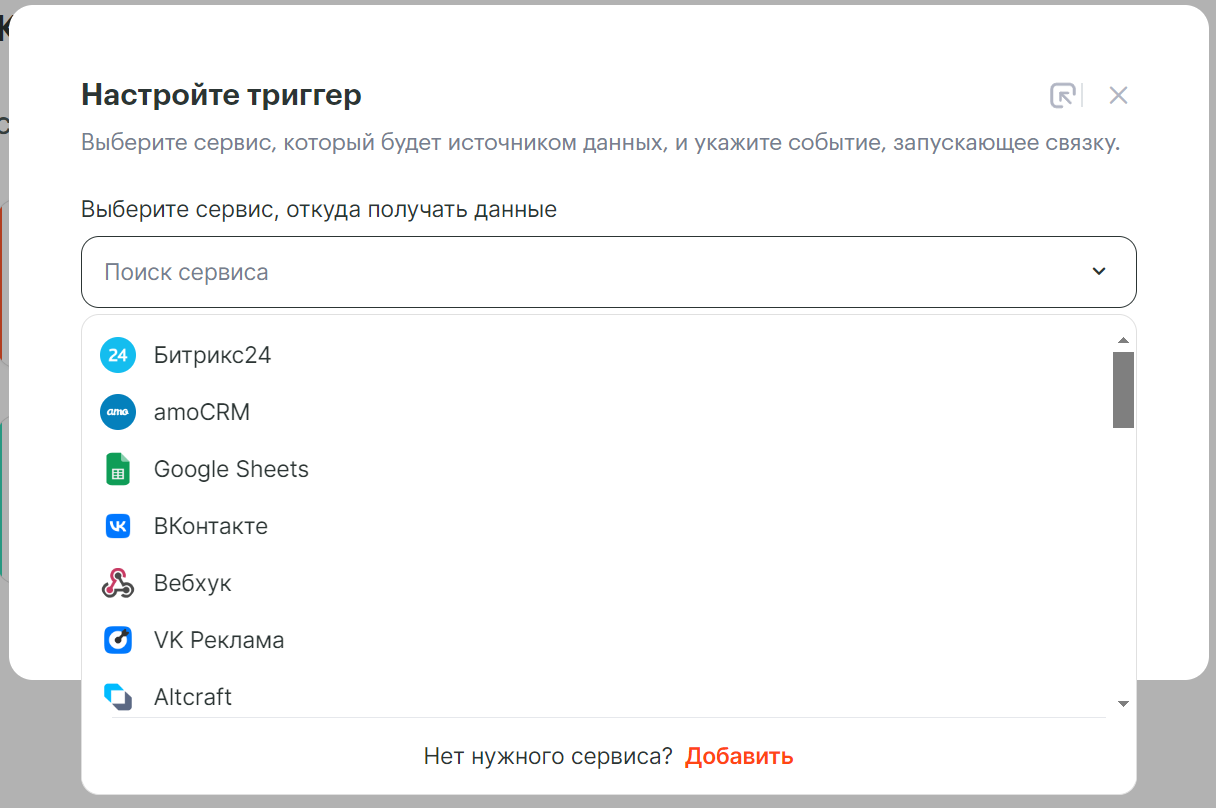Viewport: 1216px width, 808px height.
Task: Close the Настройте триггер dialog
Action: coord(1118,95)
